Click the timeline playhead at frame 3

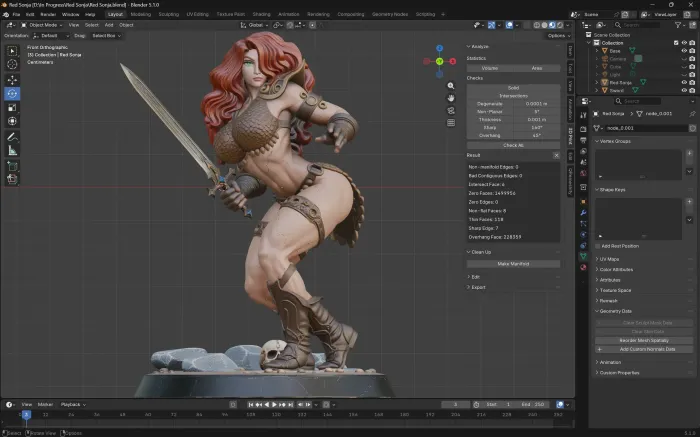click(26, 415)
